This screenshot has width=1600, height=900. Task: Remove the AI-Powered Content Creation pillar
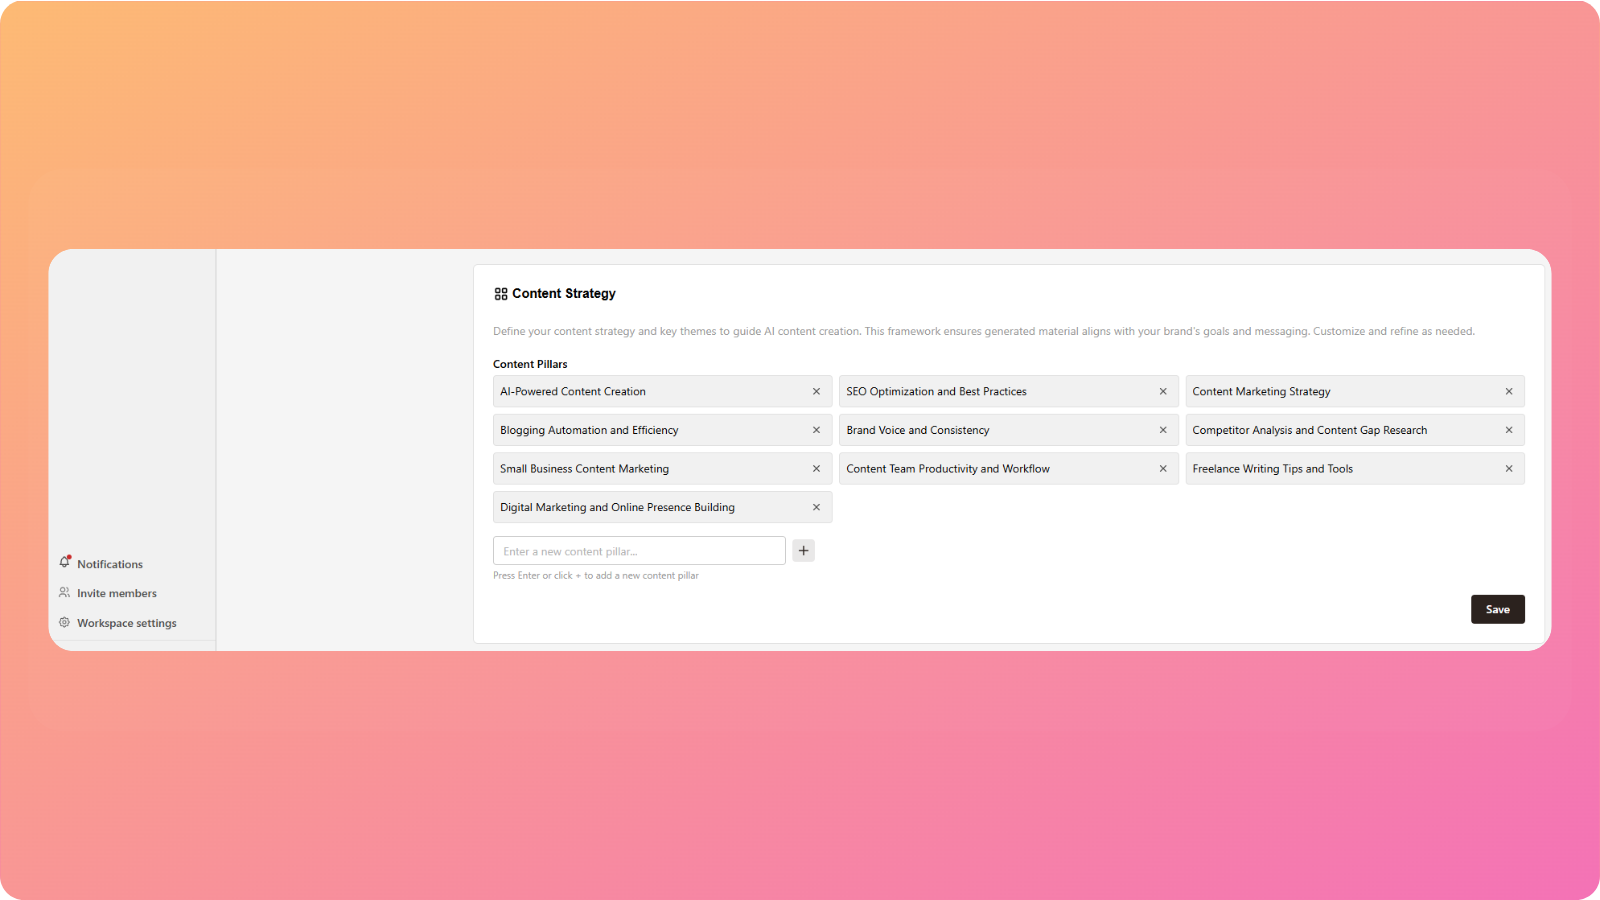tap(816, 392)
